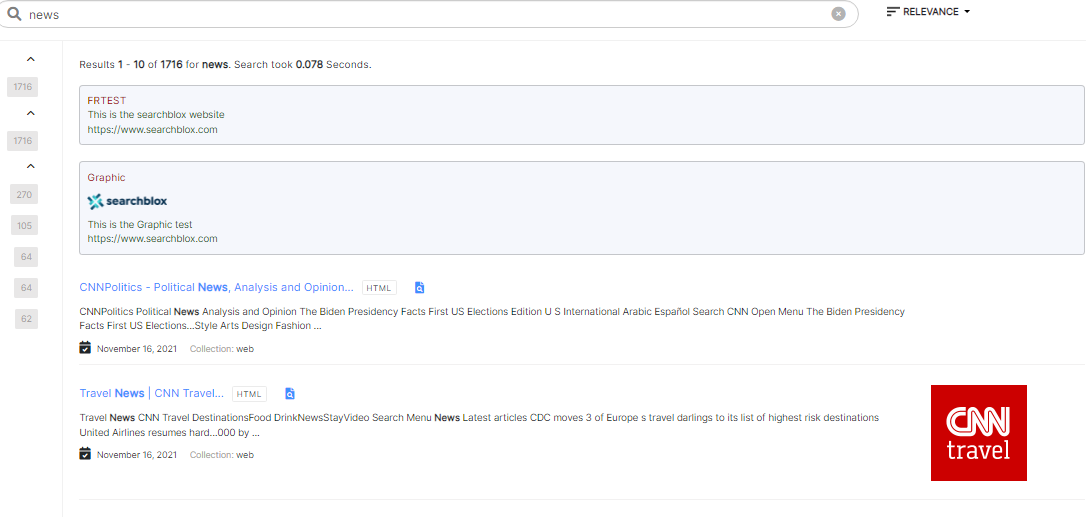Click HTML tag on CNNPolitics result
This screenshot has height=517, width=1086.
(379, 288)
